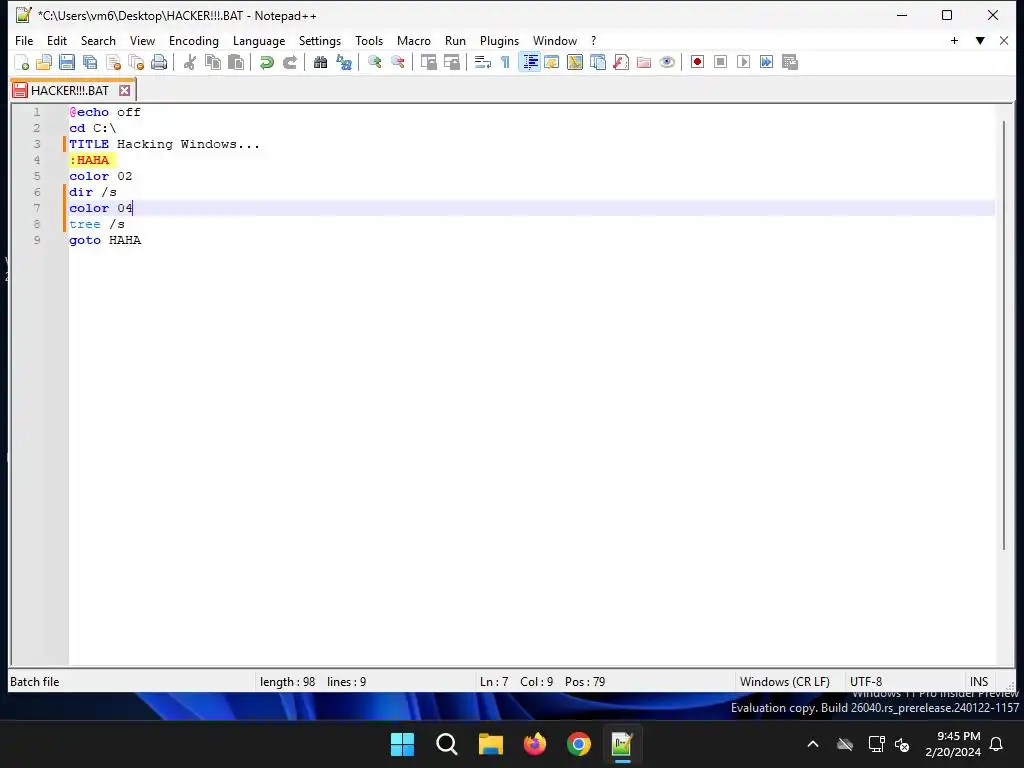Open the Function List panel icon
Image resolution: width=1024 pixels, height=768 pixels.
[x=621, y=62]
